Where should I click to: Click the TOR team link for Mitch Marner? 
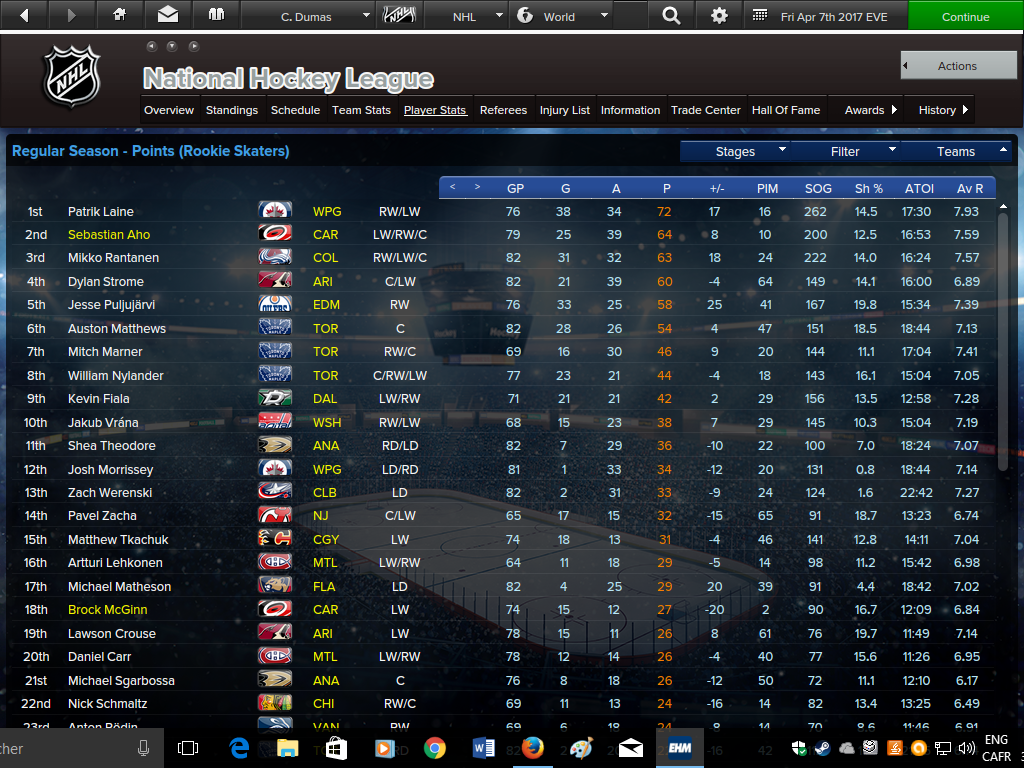(325, 351)
